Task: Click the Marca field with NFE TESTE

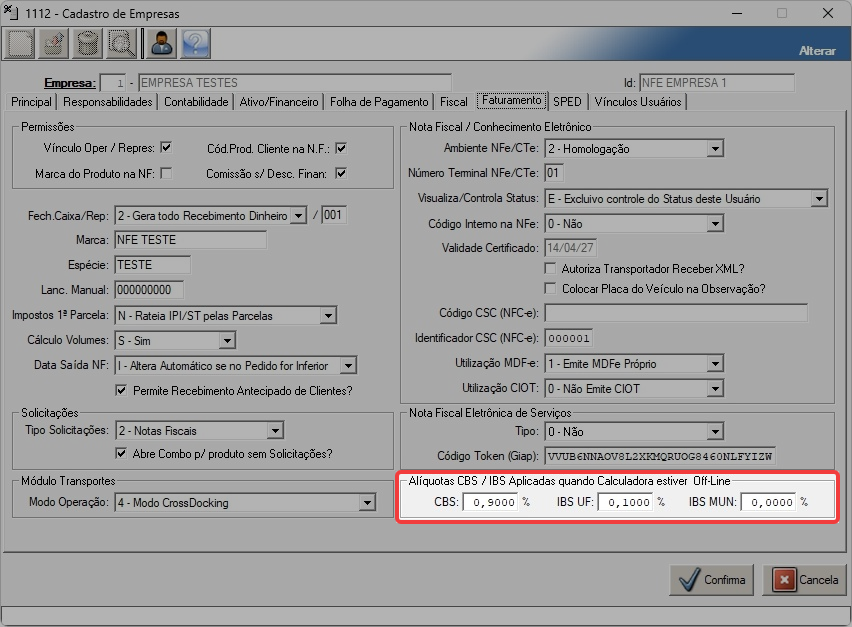Action: (x=190, y=240)
